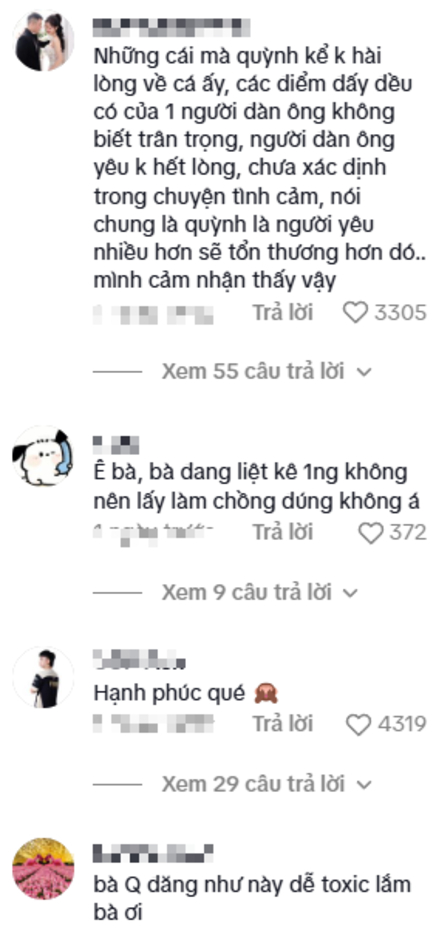The height and width of the screenshot is (940, 436).
Task: Expand 'Xem 55 câu trả lời' replies
Action: (x=252, y=372)
